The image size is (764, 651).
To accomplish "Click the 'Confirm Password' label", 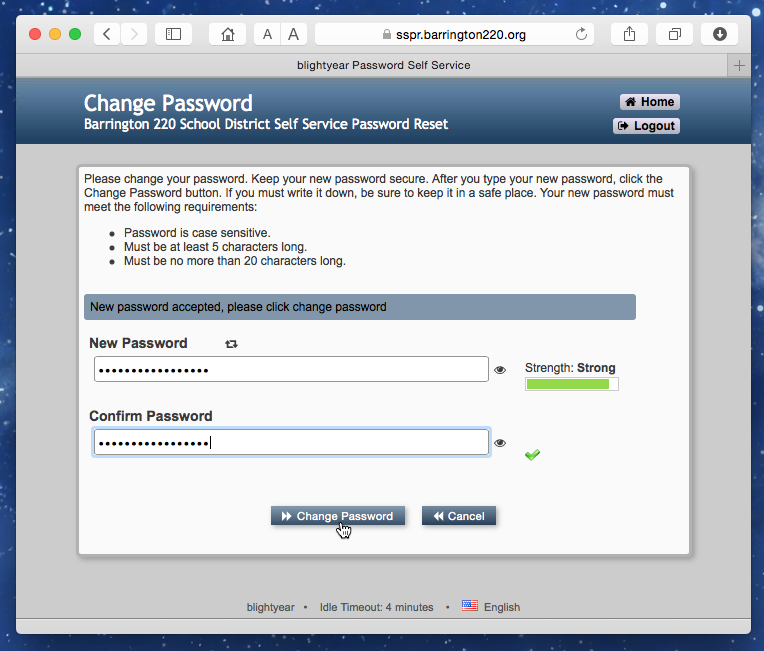I will click(x=151, y=416).
